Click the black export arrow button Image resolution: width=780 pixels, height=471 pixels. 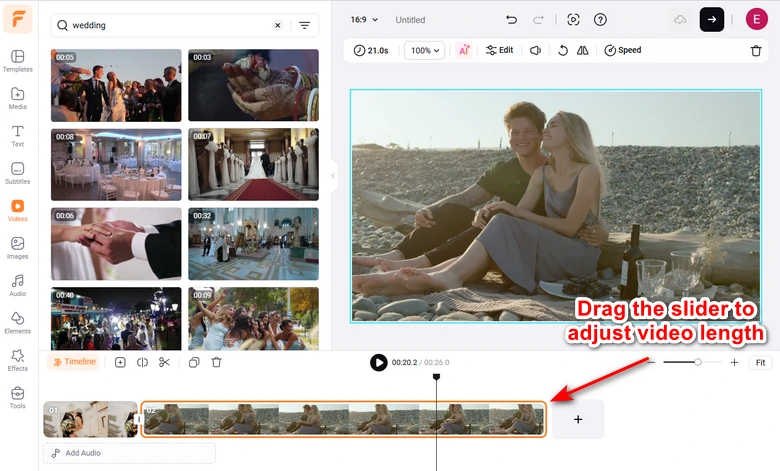pos(712,20)
